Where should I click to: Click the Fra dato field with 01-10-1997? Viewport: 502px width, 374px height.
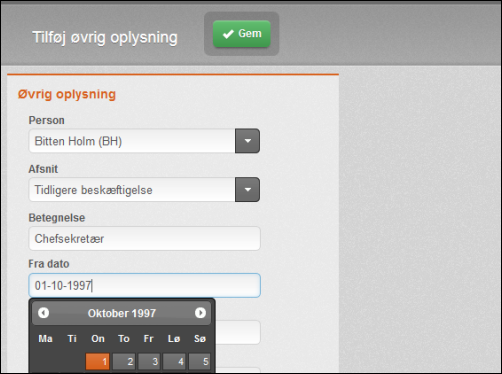pyautogui.click(x=144, y=285)
